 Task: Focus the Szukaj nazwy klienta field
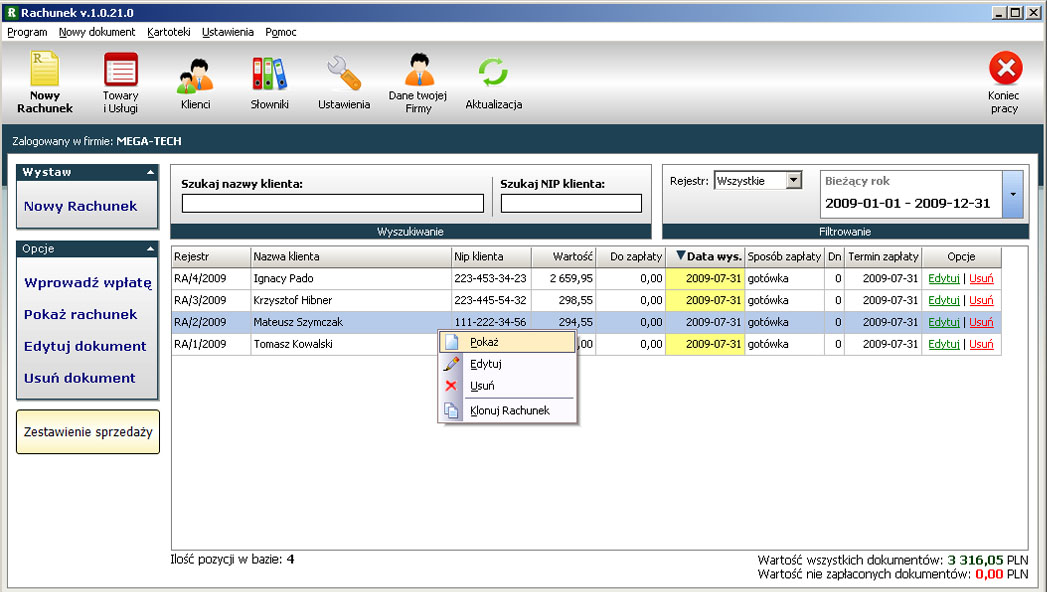pos(333,204)
